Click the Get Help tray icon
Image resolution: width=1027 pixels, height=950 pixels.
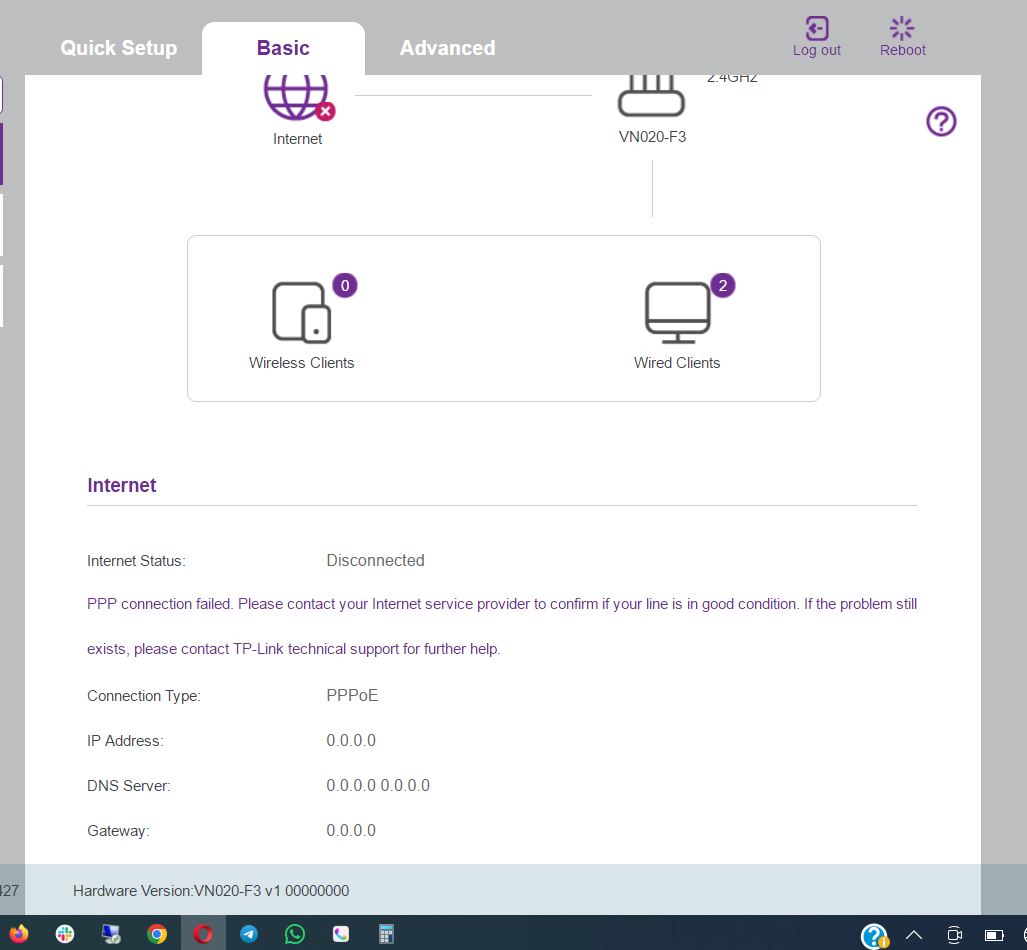pyautogui.click(x=874, y=936)
